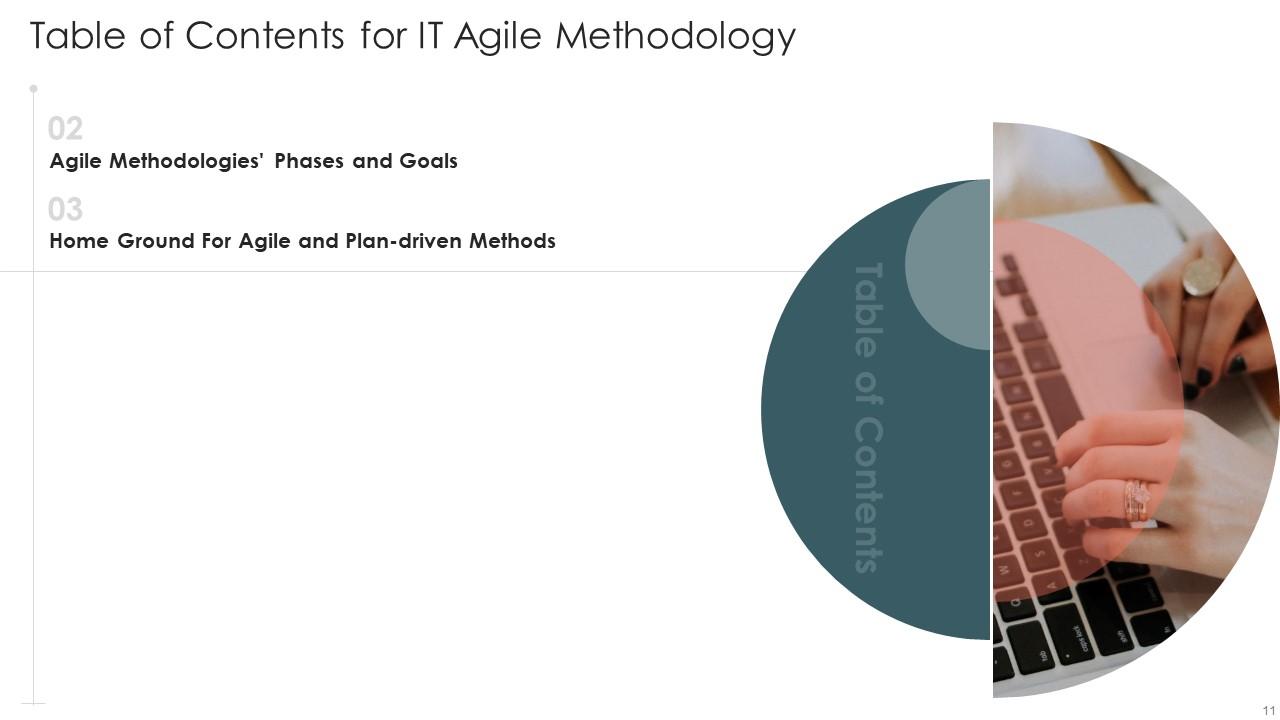Viewport: 1280px width, 720px height.
Task: Select the vertical timeline line on the left
Action: pyautogui.click(x=33, y=450)
